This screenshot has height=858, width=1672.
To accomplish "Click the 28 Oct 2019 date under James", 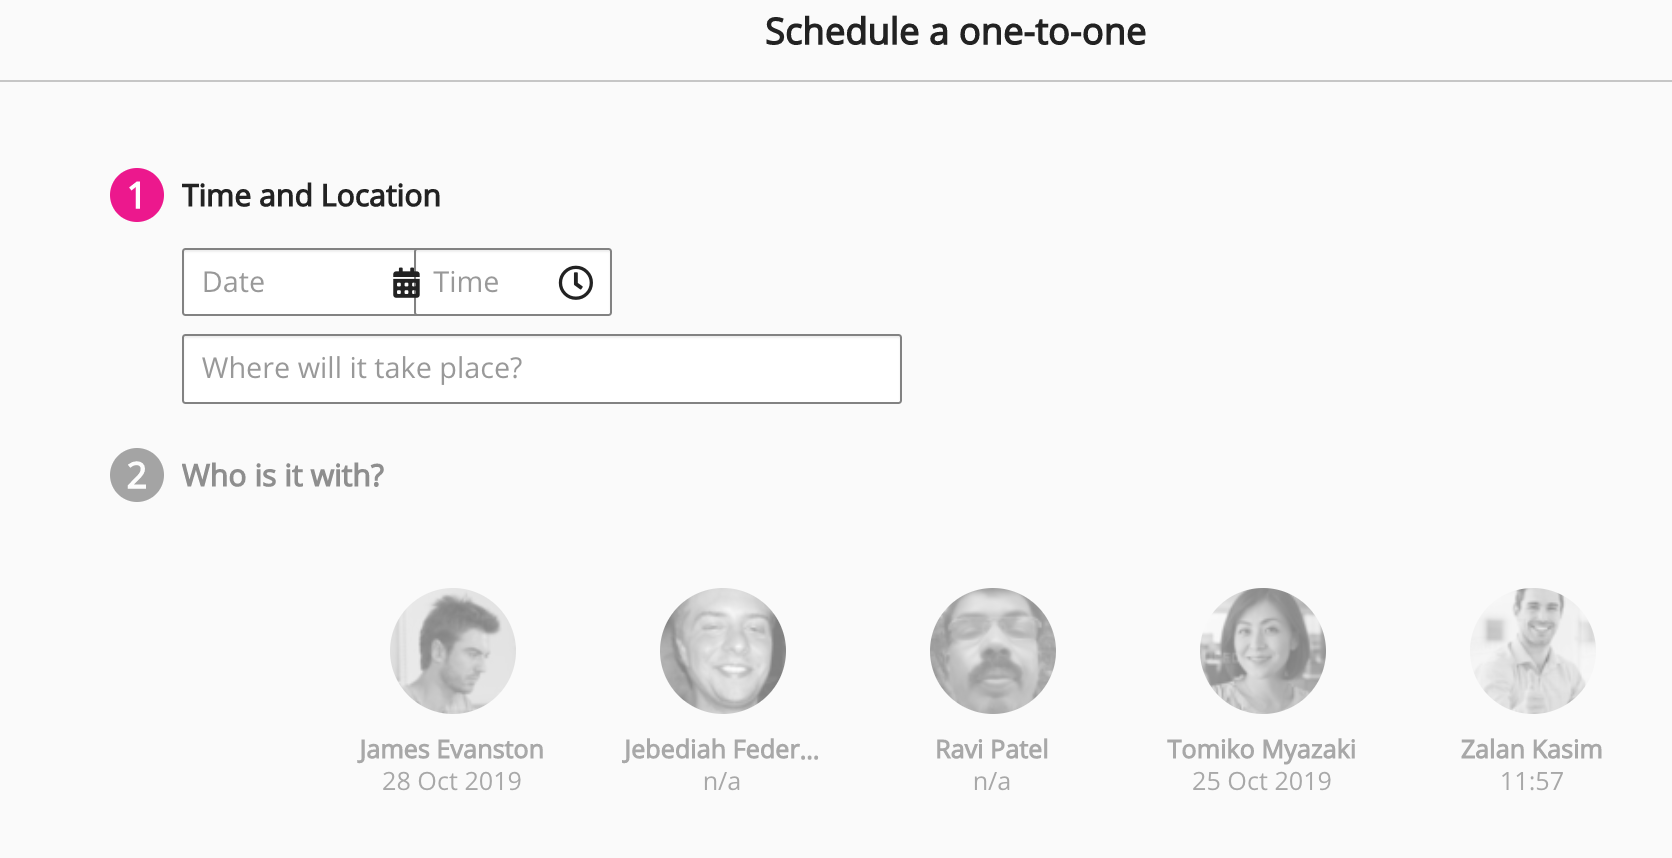I will pyautogui.click(x=452, y=781).
